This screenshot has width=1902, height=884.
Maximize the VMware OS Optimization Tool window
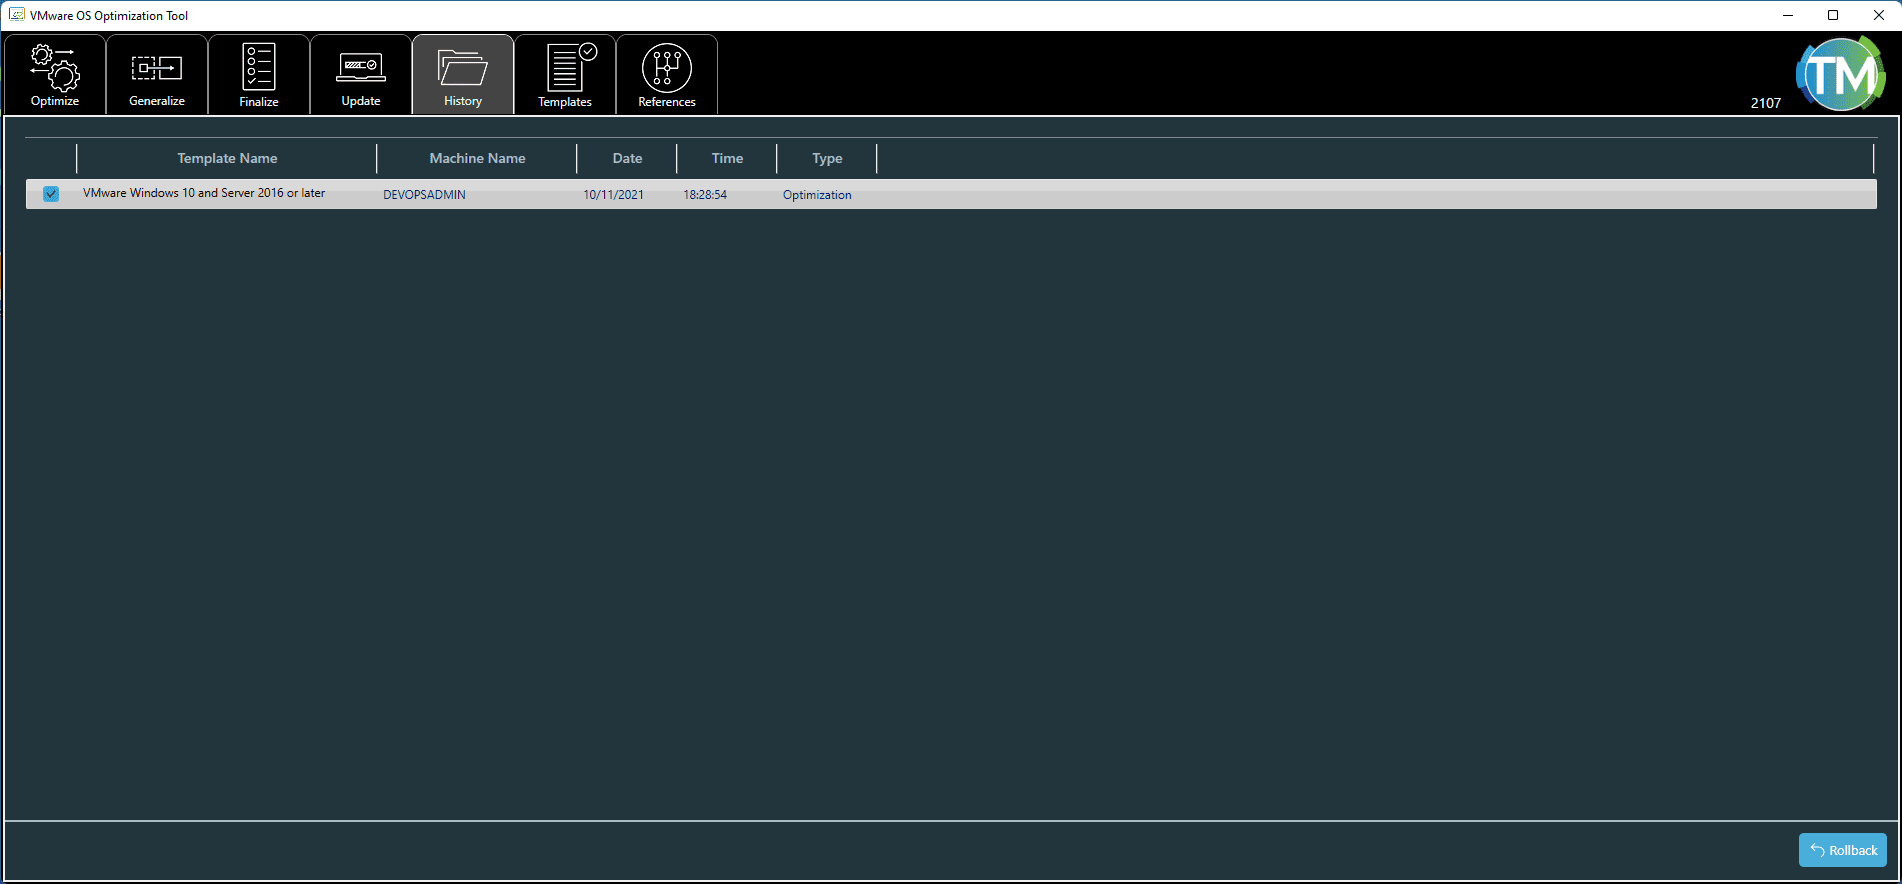[x=1833, y=15]
